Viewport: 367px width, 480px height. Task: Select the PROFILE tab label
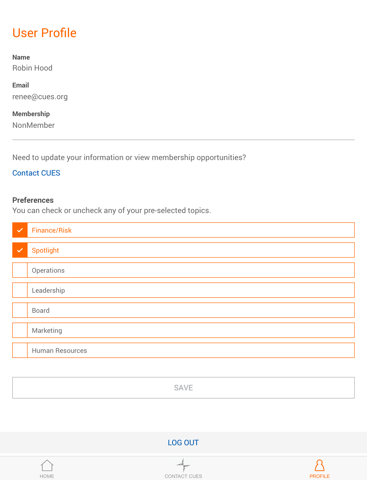[319, 476]
